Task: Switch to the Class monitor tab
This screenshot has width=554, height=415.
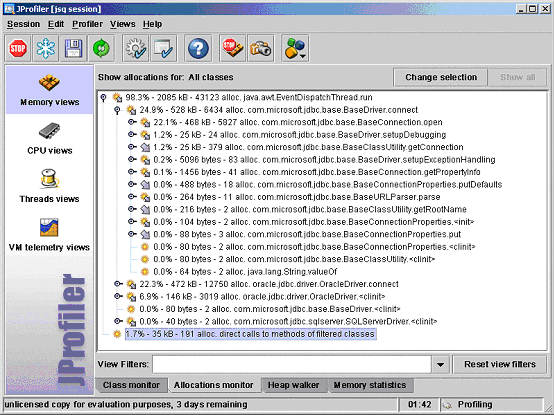Action: [x=131, y=385]
